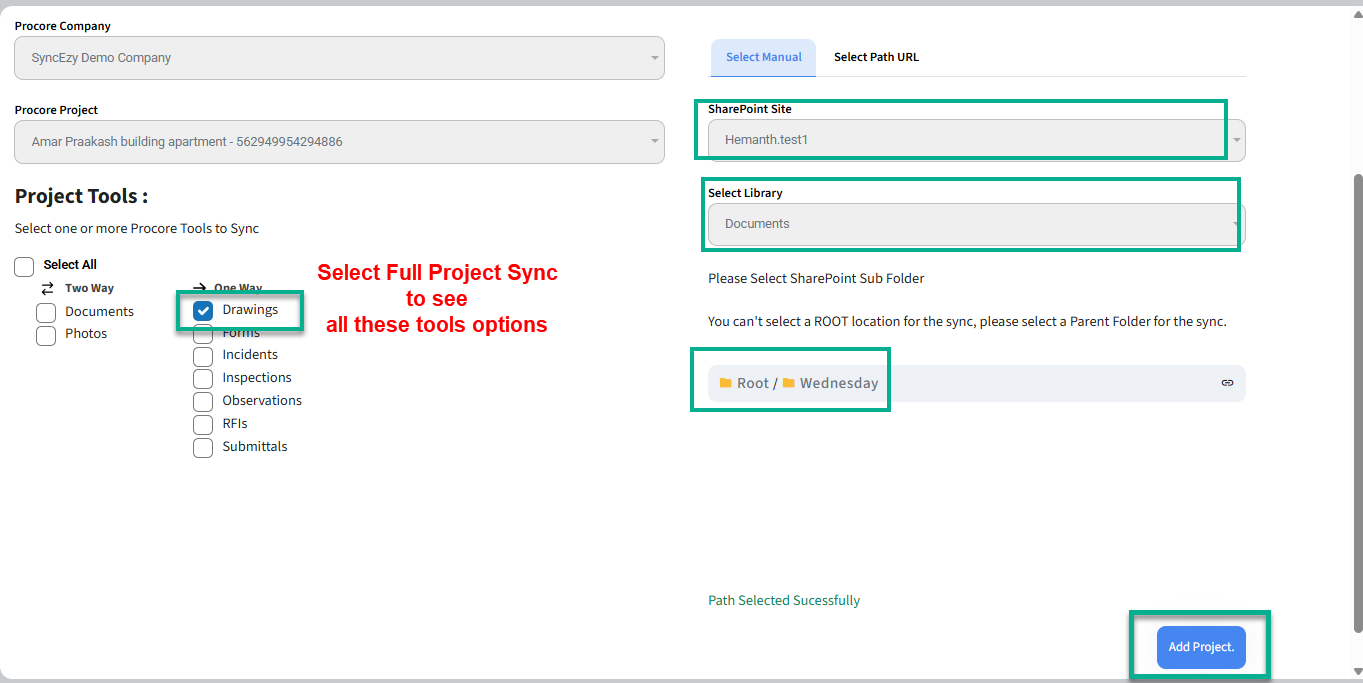Click the Root folder icon in path
The image size is (1363, 683).
[x=726, y=383]
